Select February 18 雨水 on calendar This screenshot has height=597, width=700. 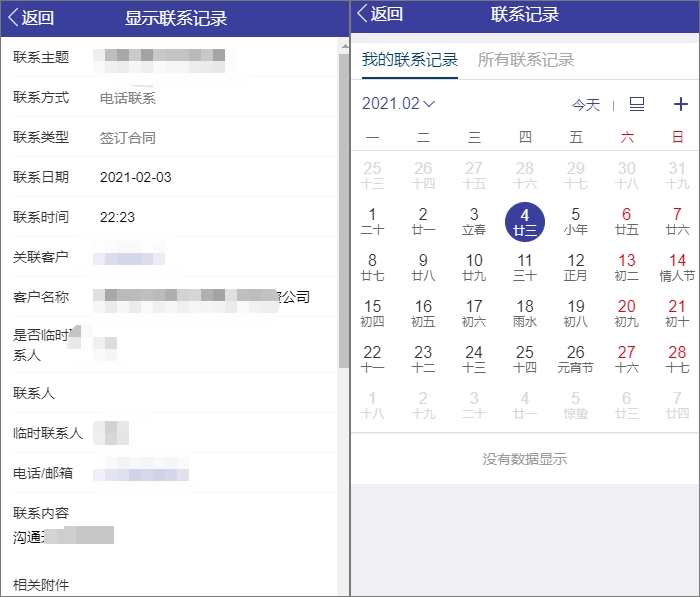524,313
